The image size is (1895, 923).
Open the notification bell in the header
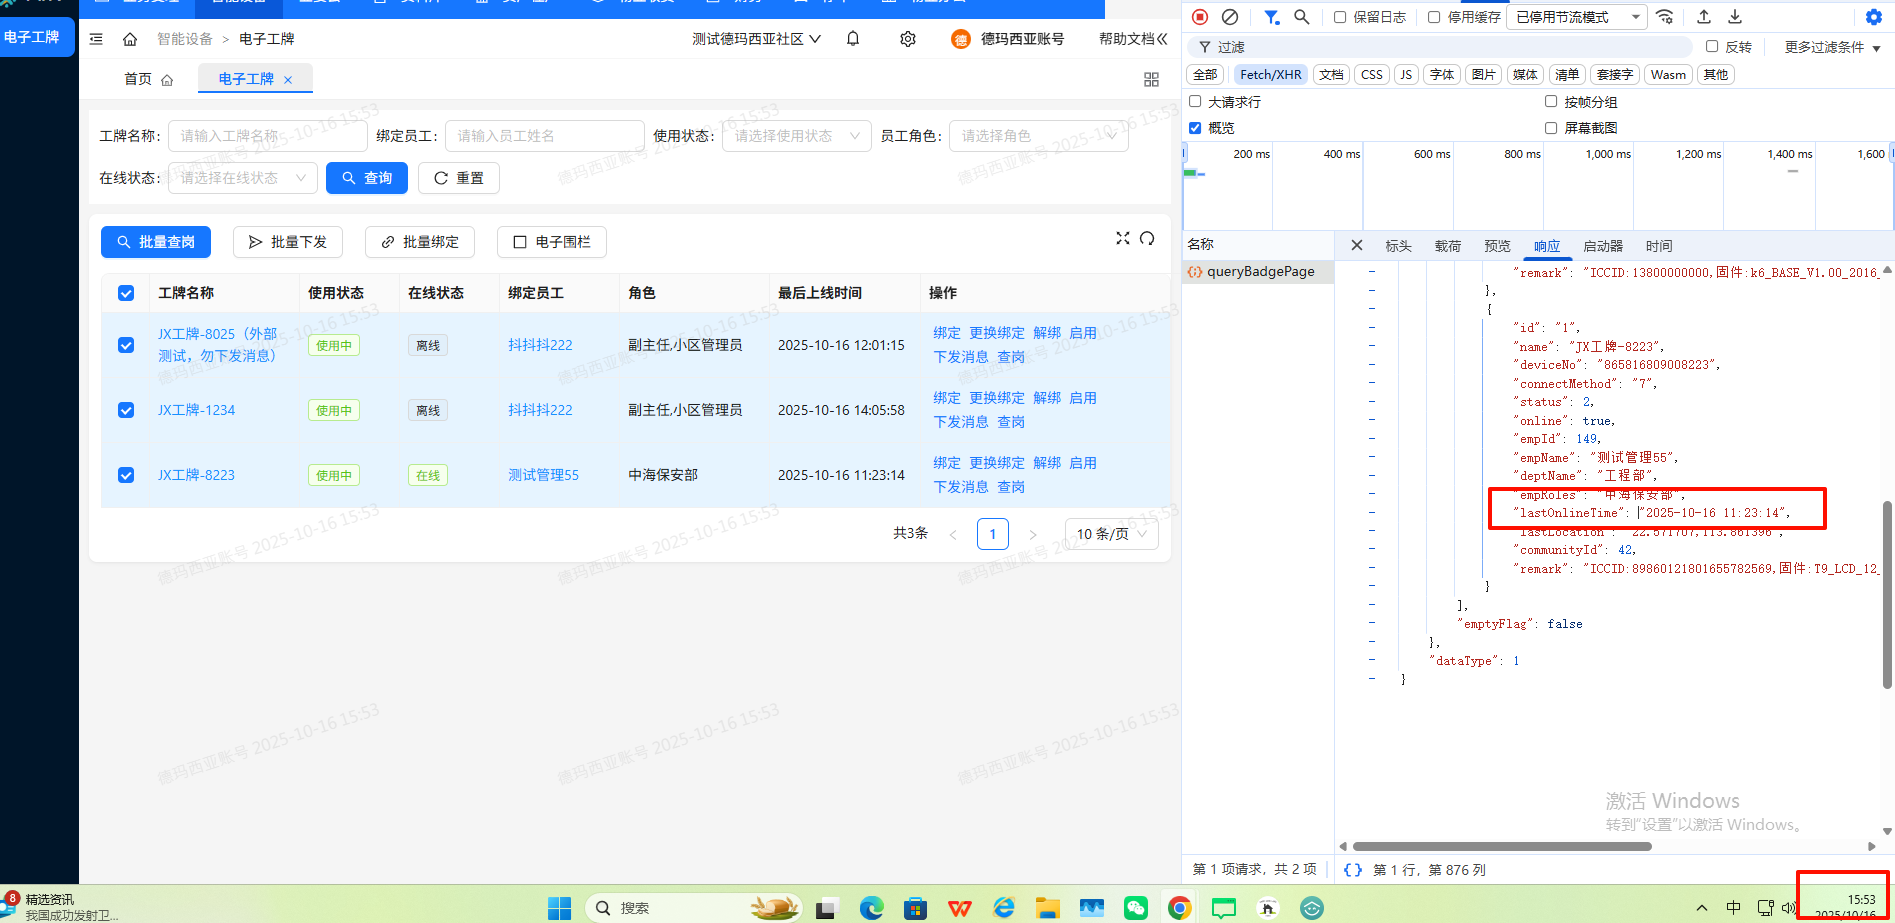coord(852,38)
